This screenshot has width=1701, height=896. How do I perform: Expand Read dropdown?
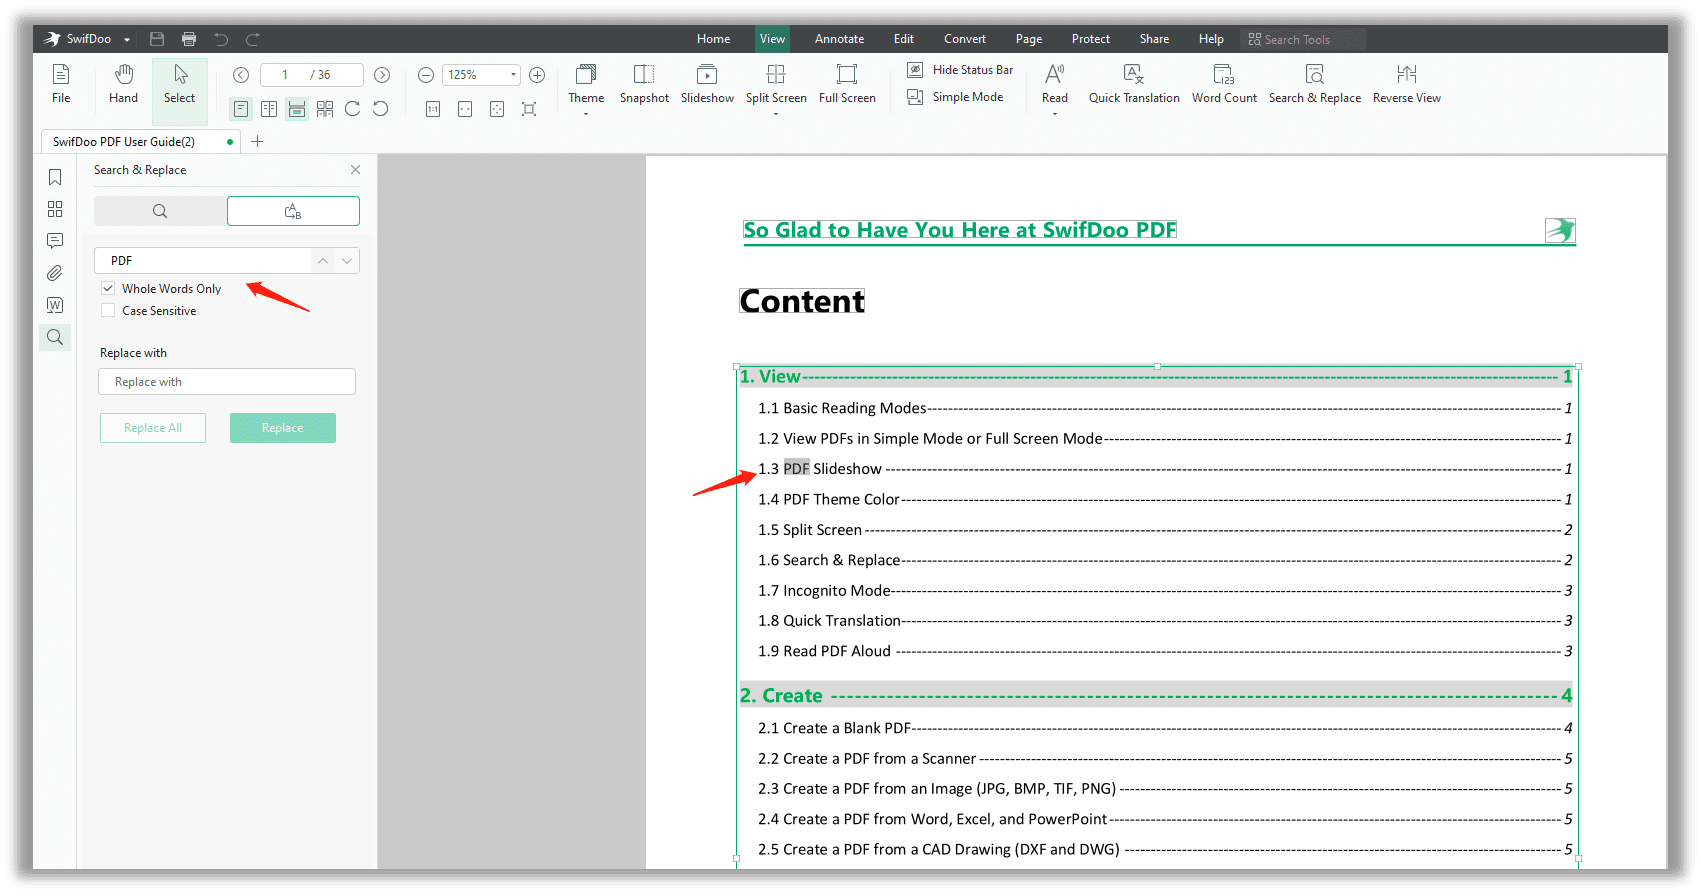1055,114
